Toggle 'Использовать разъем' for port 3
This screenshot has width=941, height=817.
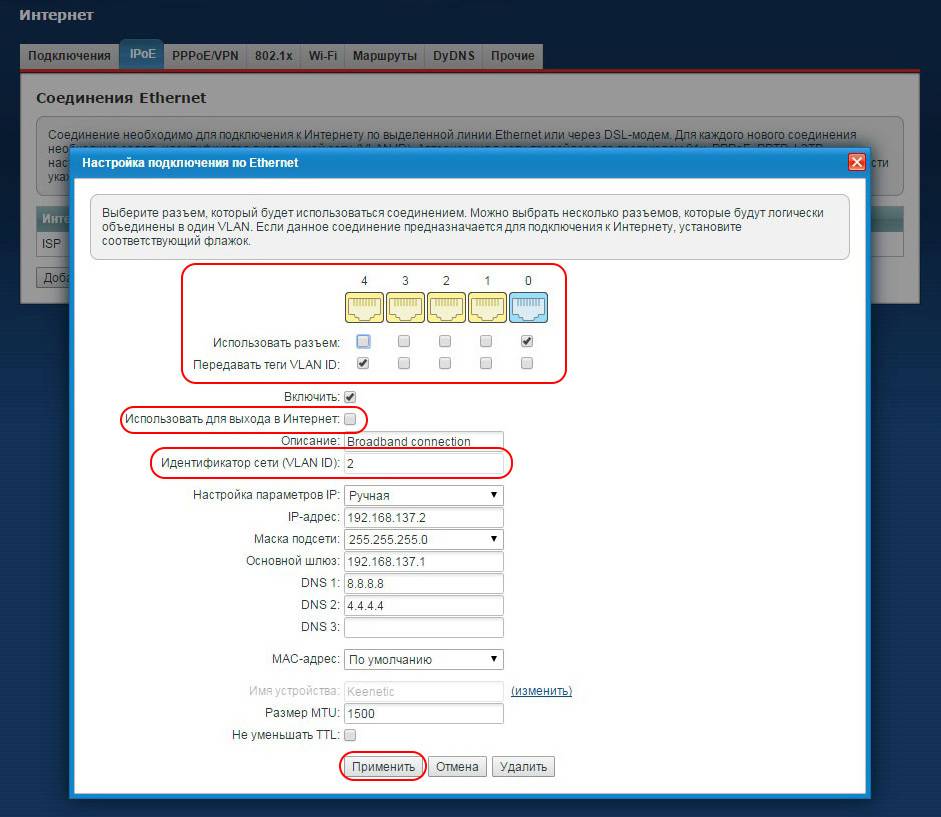[404, 342]
